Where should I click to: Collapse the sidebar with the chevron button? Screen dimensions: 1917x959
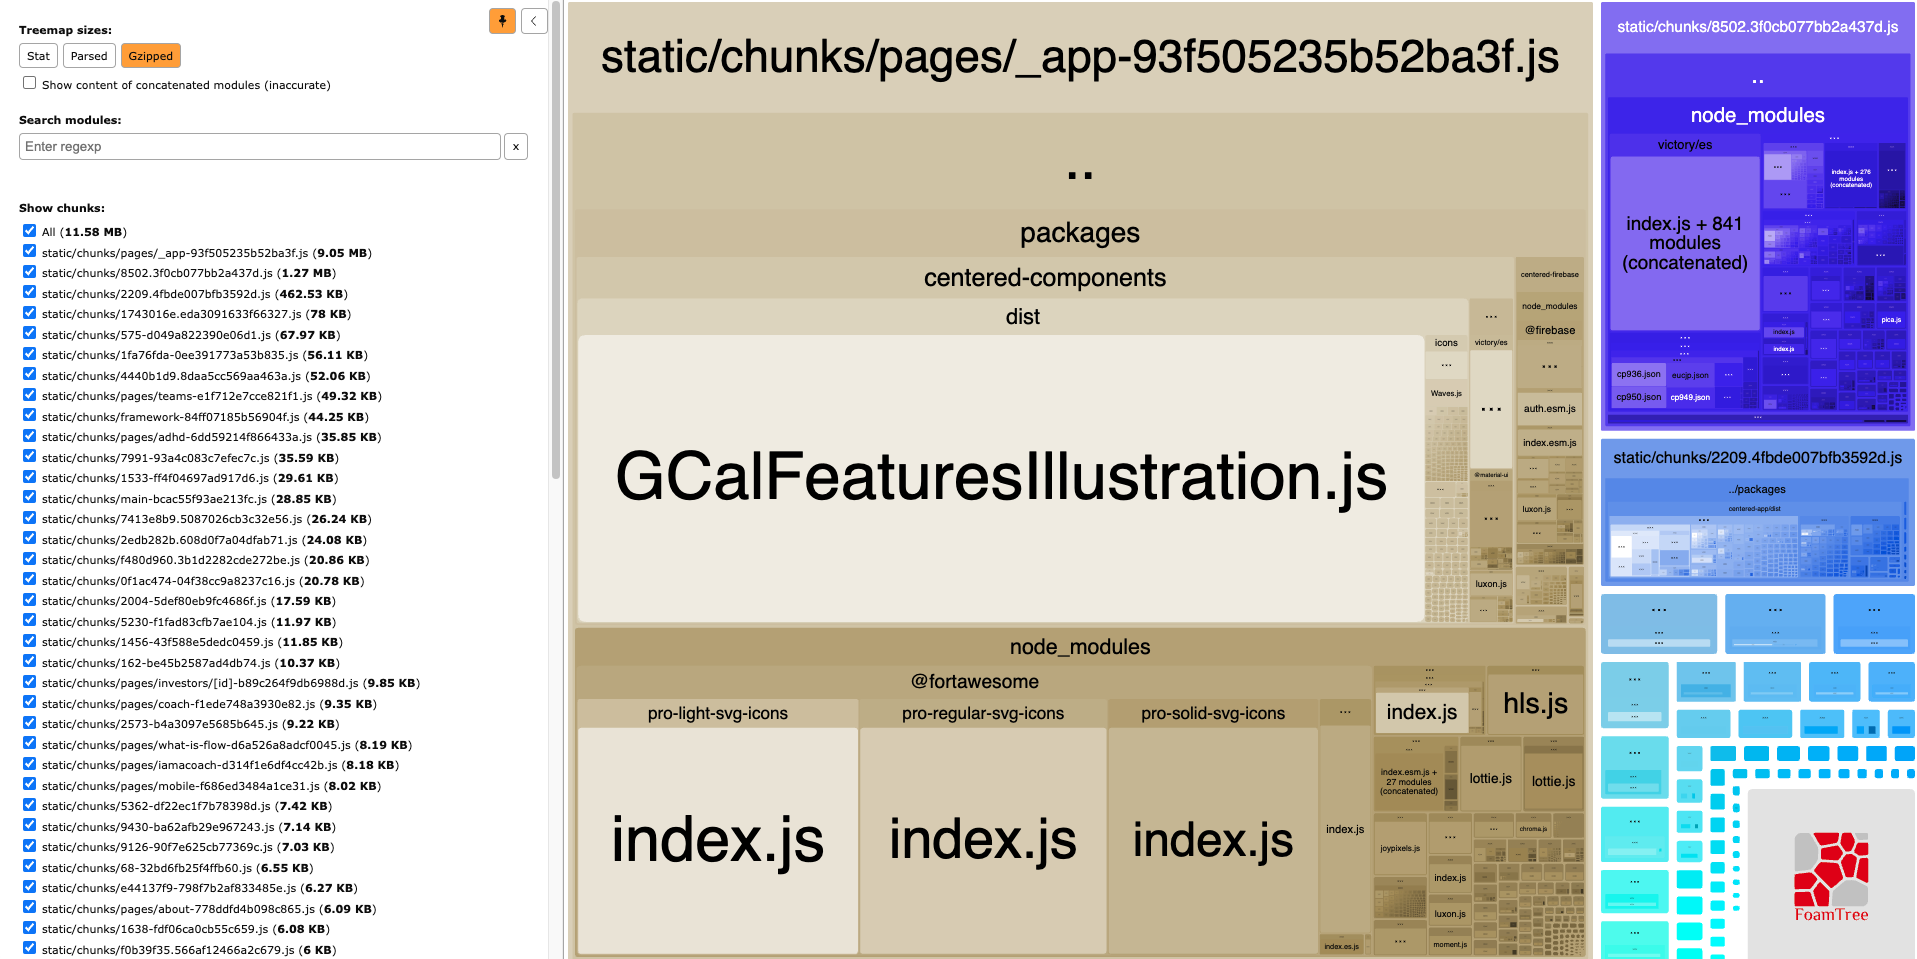pos(534,20)
